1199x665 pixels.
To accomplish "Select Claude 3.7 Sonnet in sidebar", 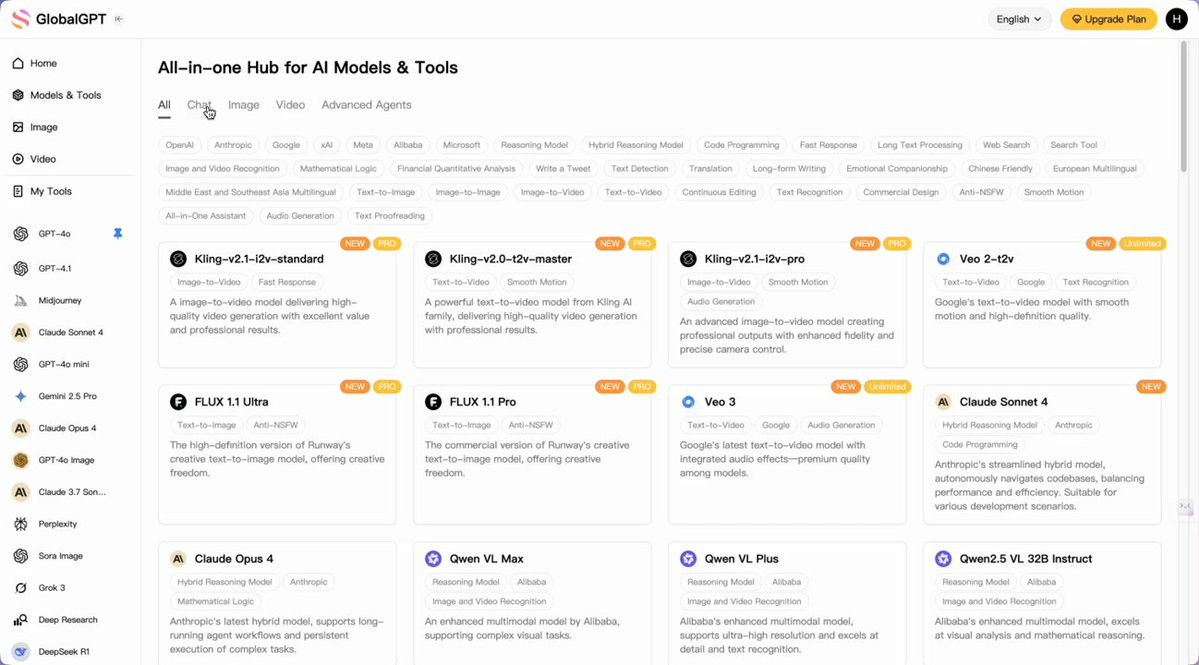I will [72, 492].
